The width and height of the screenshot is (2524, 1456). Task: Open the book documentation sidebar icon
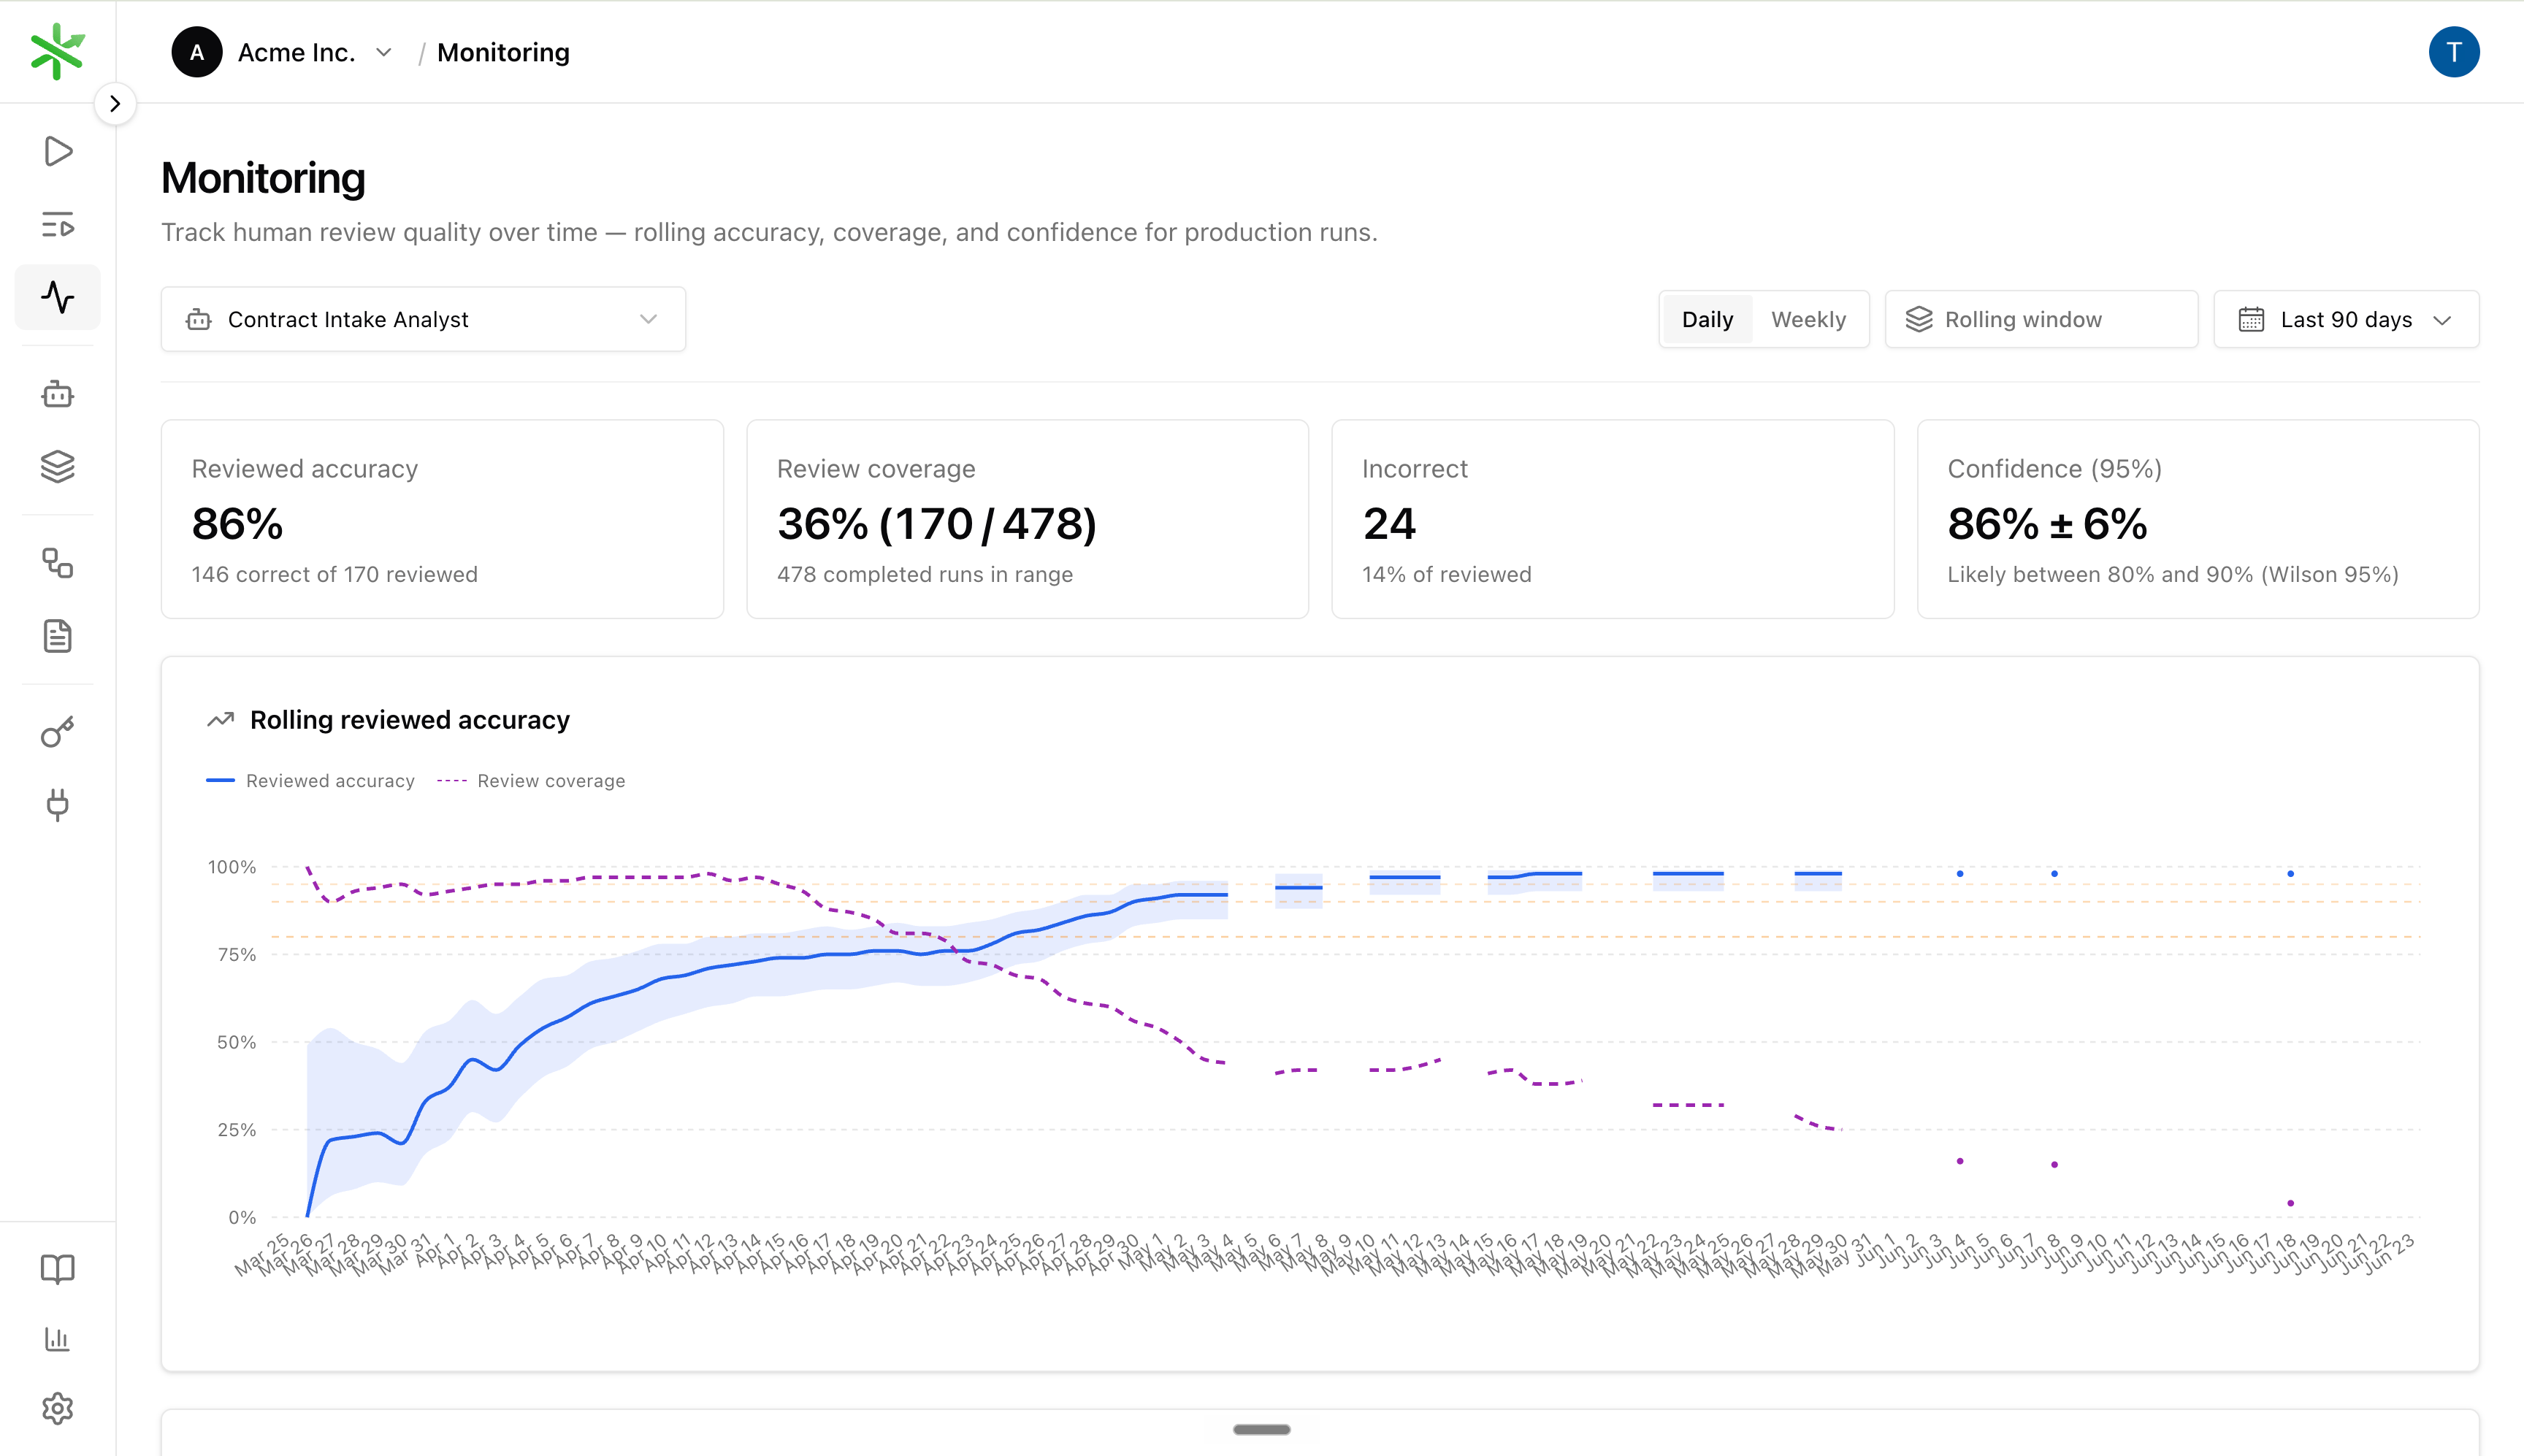58,1269
